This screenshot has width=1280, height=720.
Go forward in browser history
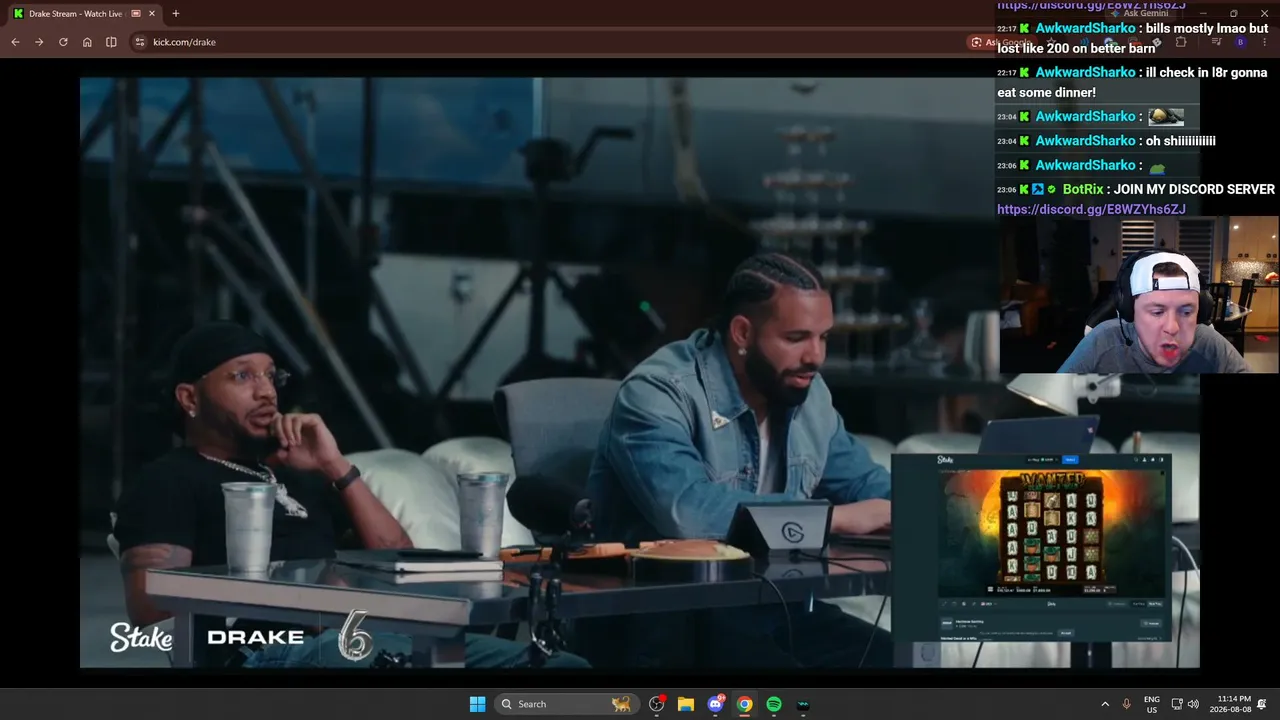click(39, 42)
